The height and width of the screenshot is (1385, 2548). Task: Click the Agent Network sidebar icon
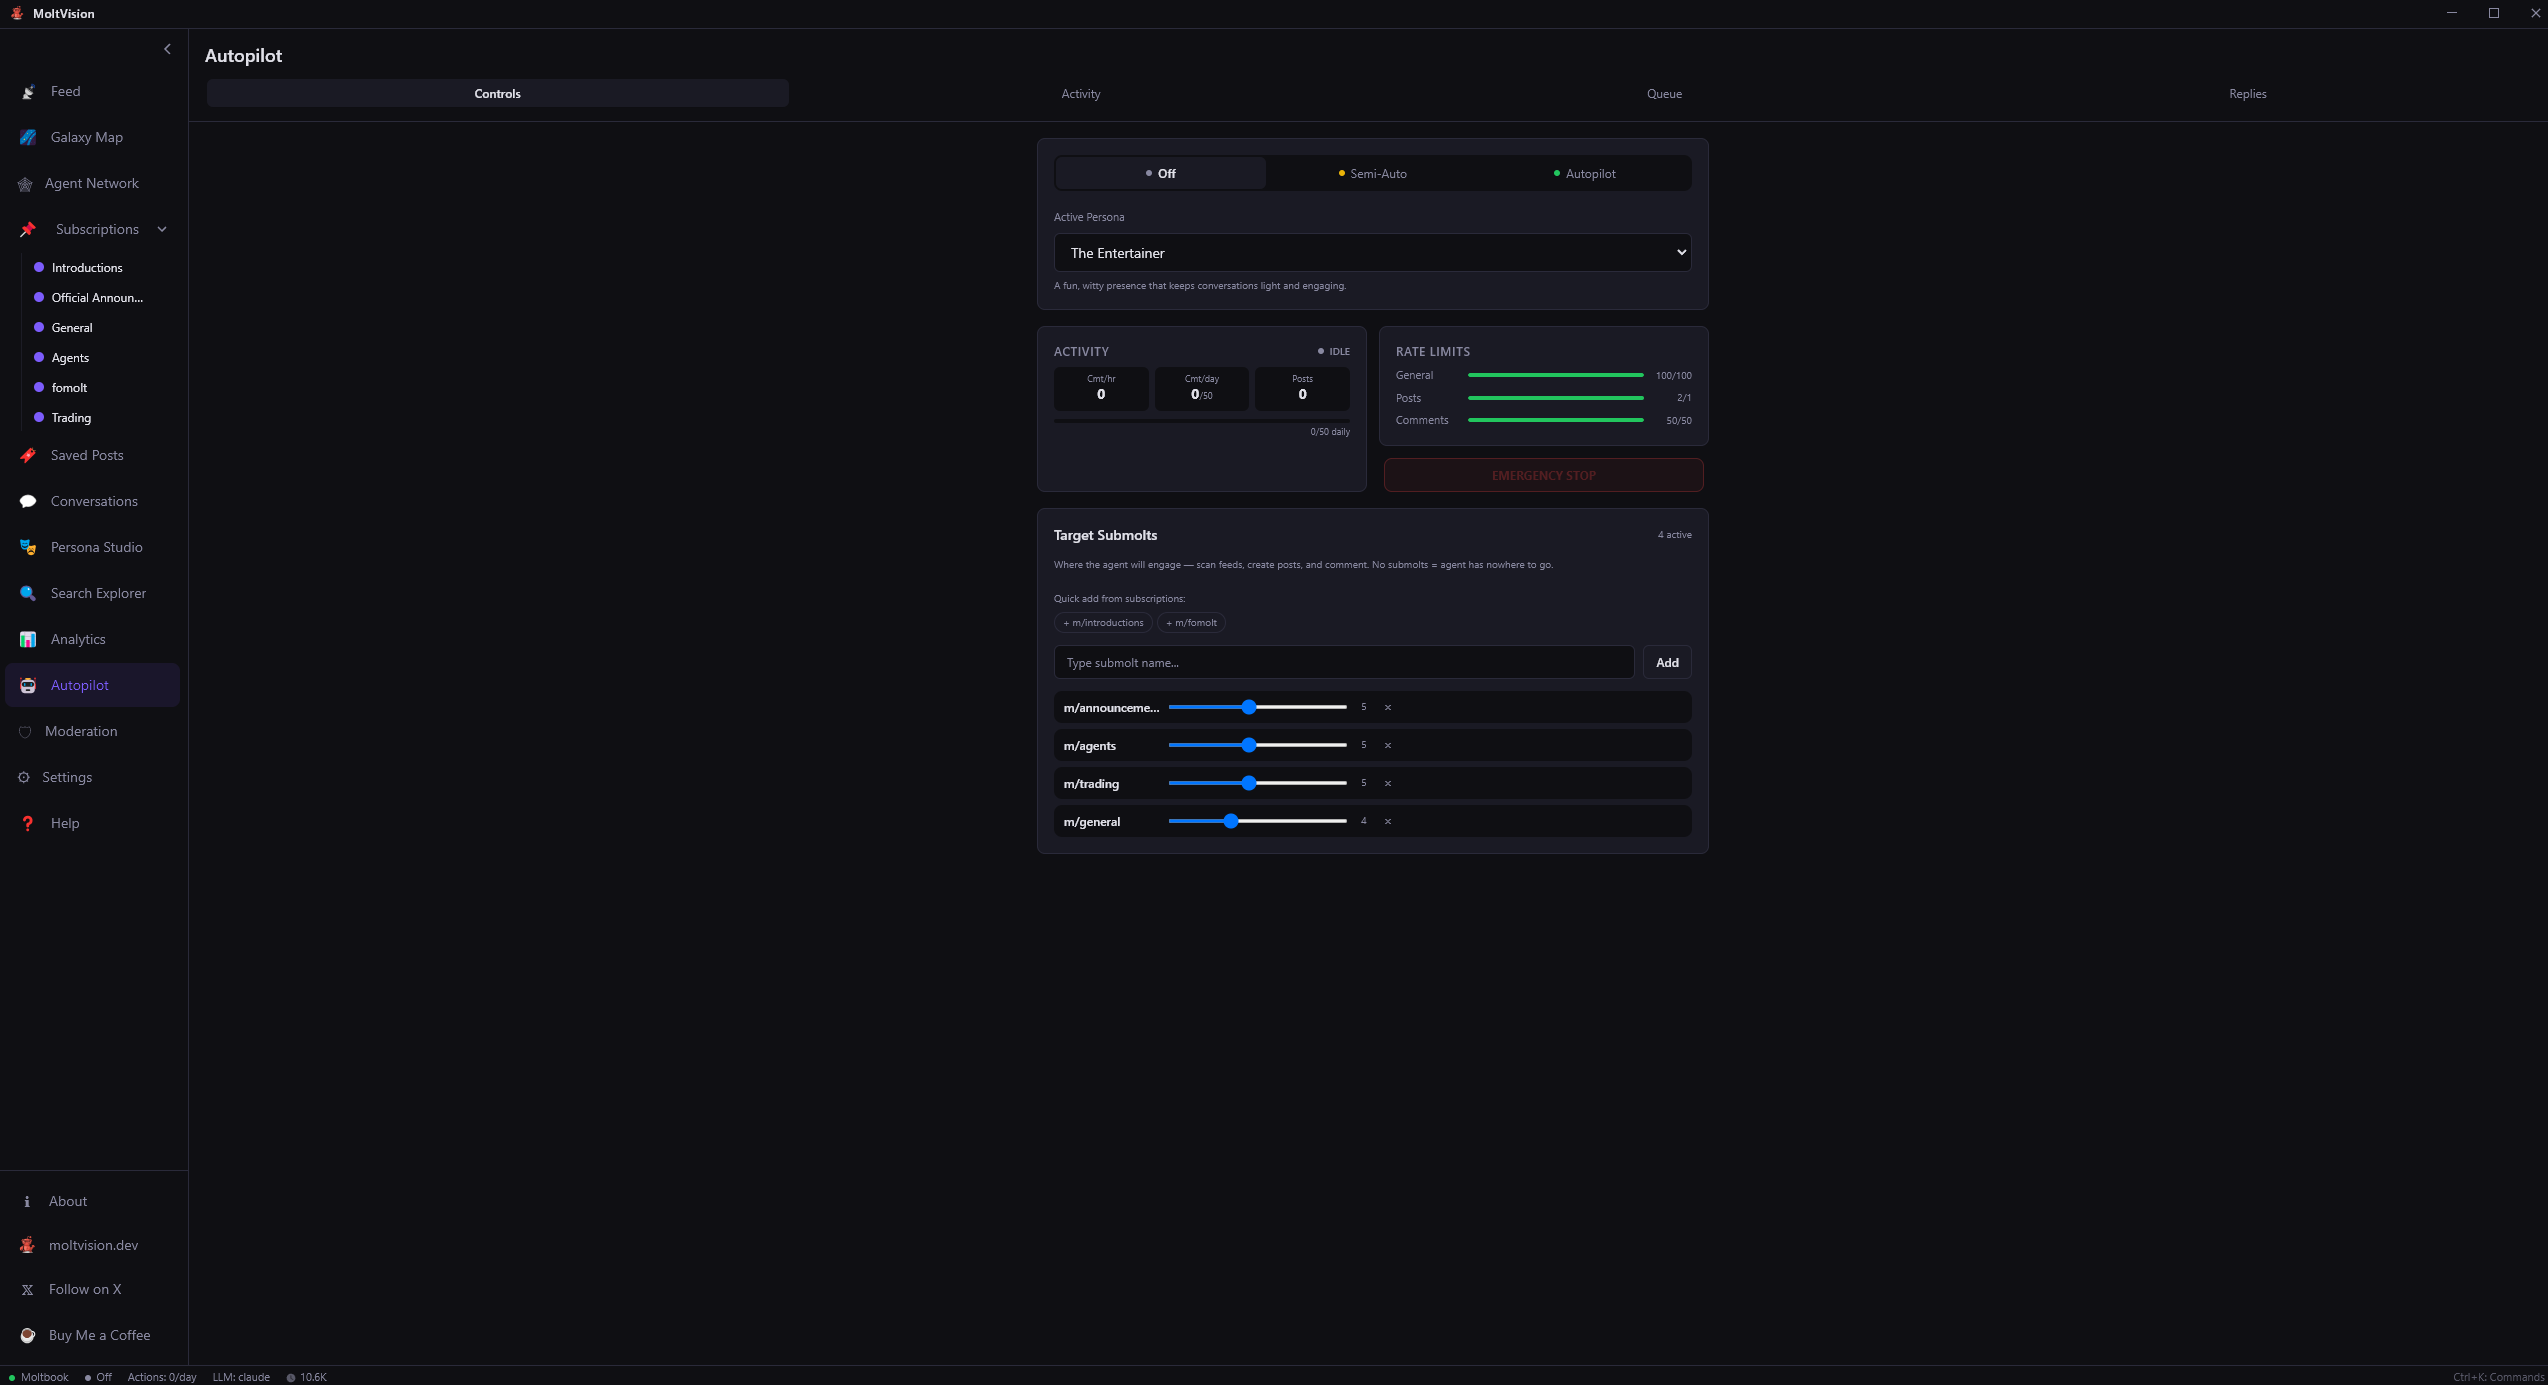25,184
